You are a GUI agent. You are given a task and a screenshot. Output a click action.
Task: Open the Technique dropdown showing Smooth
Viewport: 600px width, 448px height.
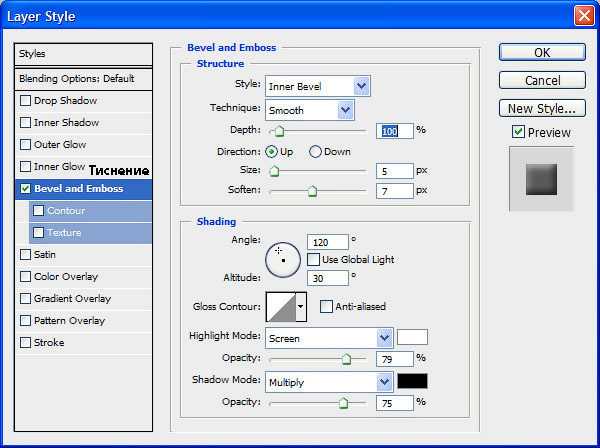click(310, 110)
